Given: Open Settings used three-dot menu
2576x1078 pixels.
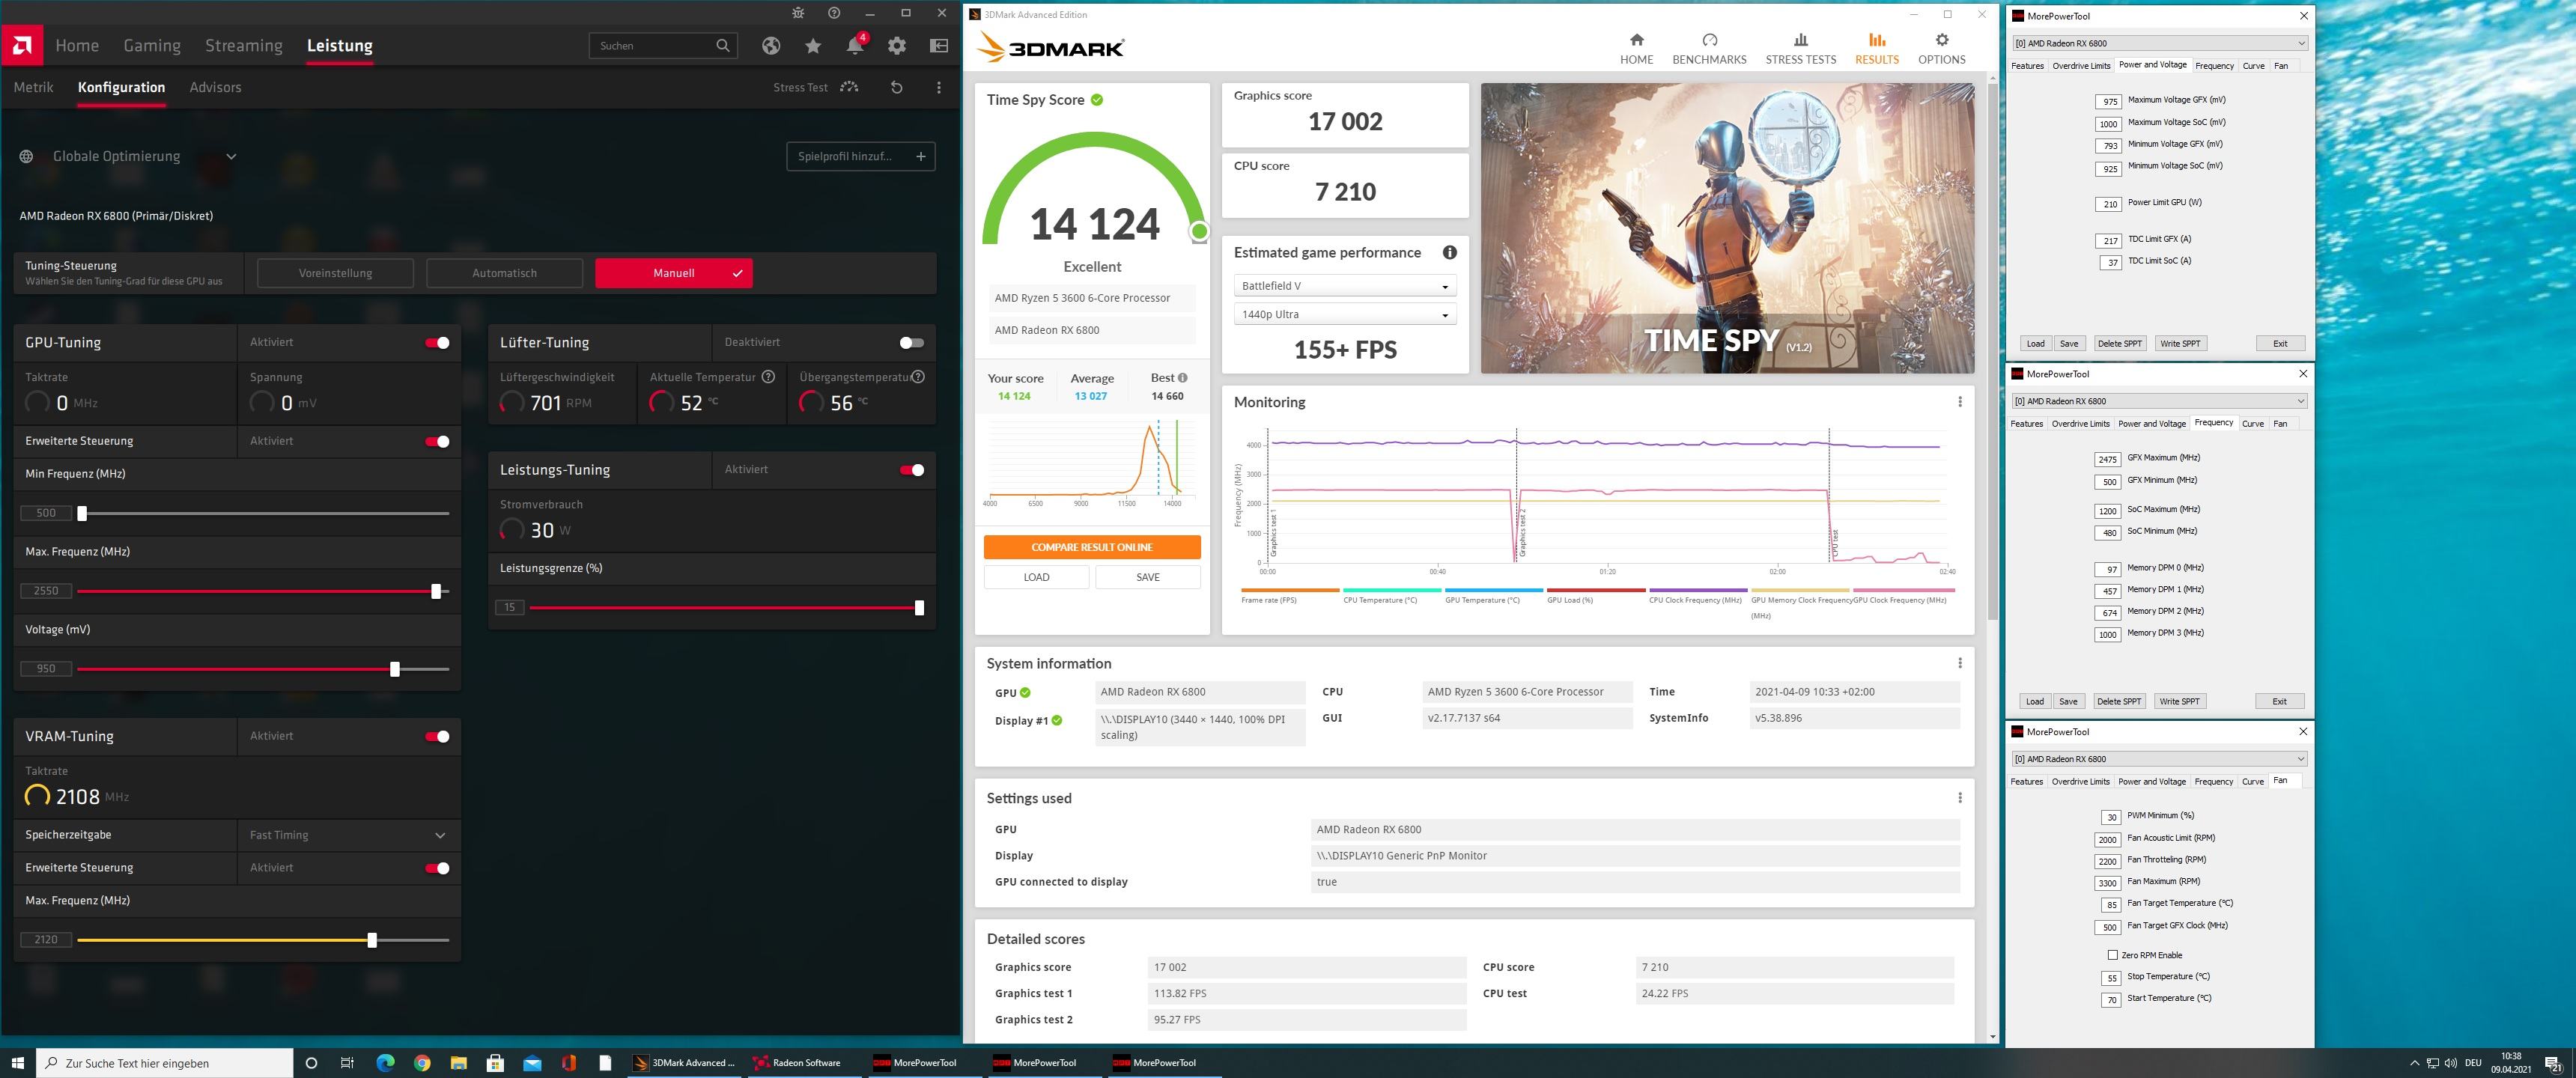Looking at the screenshot, I should tap(1959, 798).
